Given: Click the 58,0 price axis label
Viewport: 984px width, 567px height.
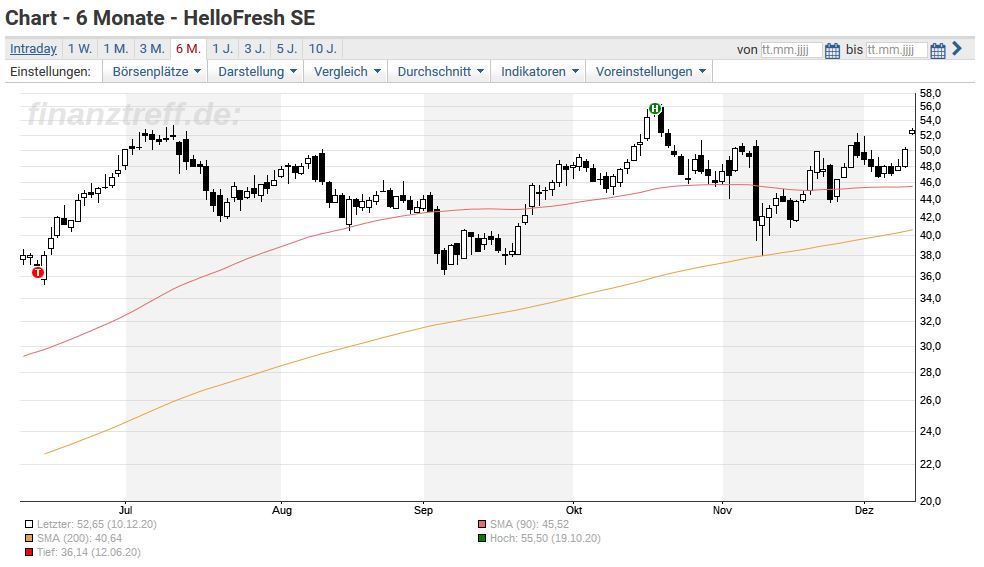Looking at the screenshot, I should pyautogui.click(x=930, y=93).
